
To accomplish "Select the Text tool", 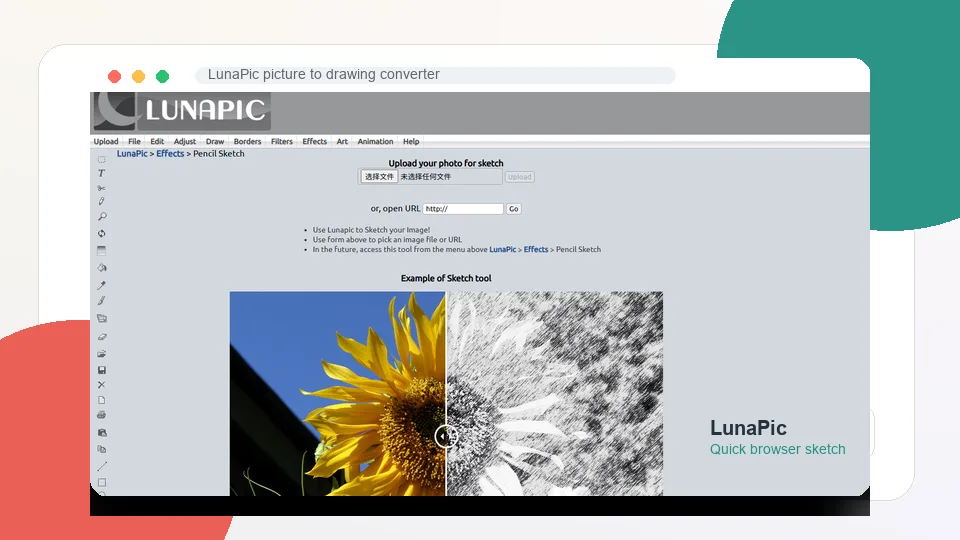I will point(102,173).
